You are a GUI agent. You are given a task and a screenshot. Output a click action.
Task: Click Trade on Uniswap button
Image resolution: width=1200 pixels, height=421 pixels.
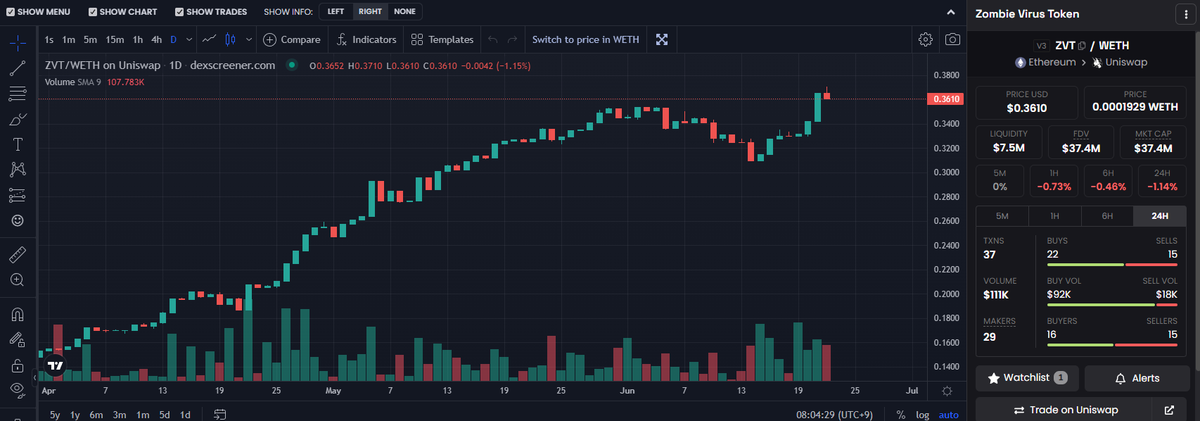coord(1065,410)
